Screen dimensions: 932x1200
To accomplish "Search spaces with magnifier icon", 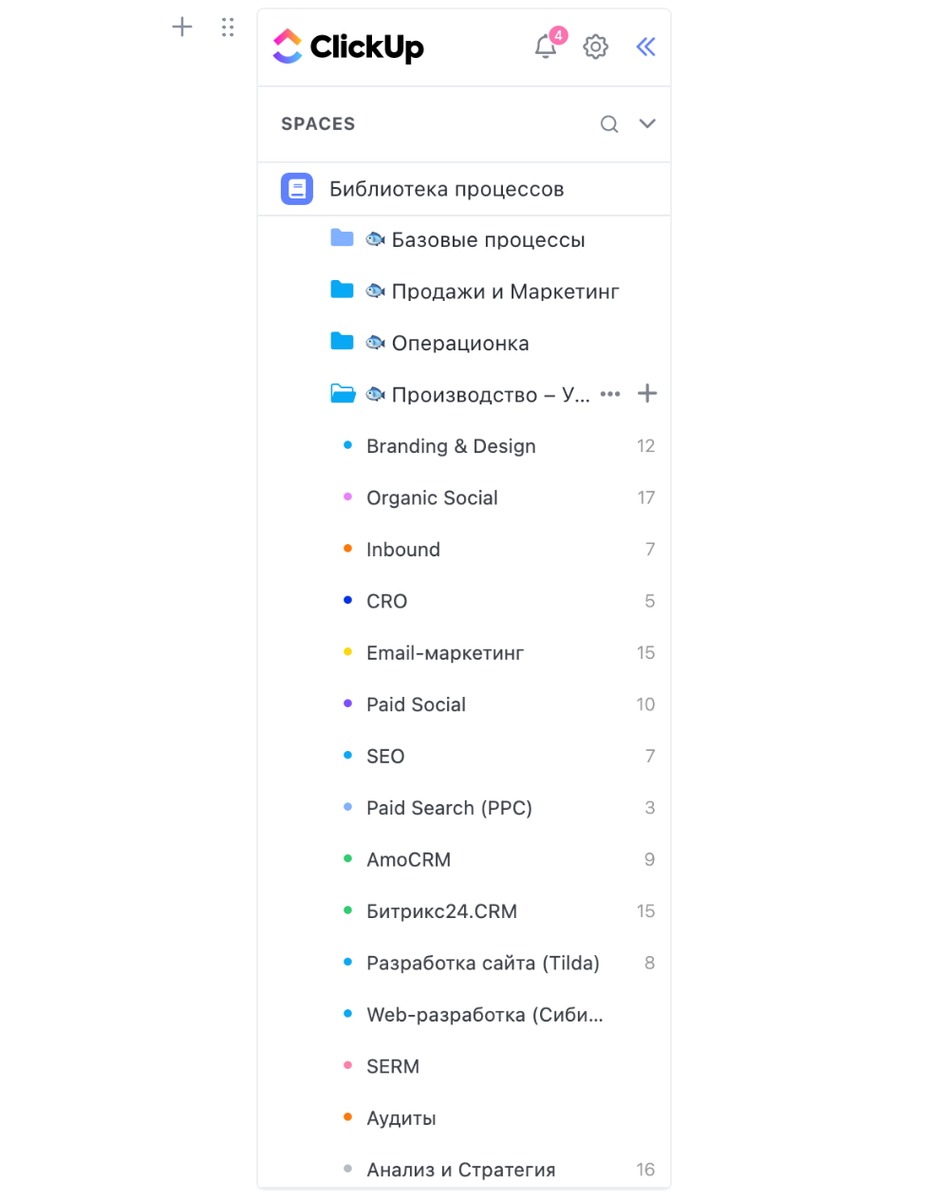I will click(x=609, y=124).
